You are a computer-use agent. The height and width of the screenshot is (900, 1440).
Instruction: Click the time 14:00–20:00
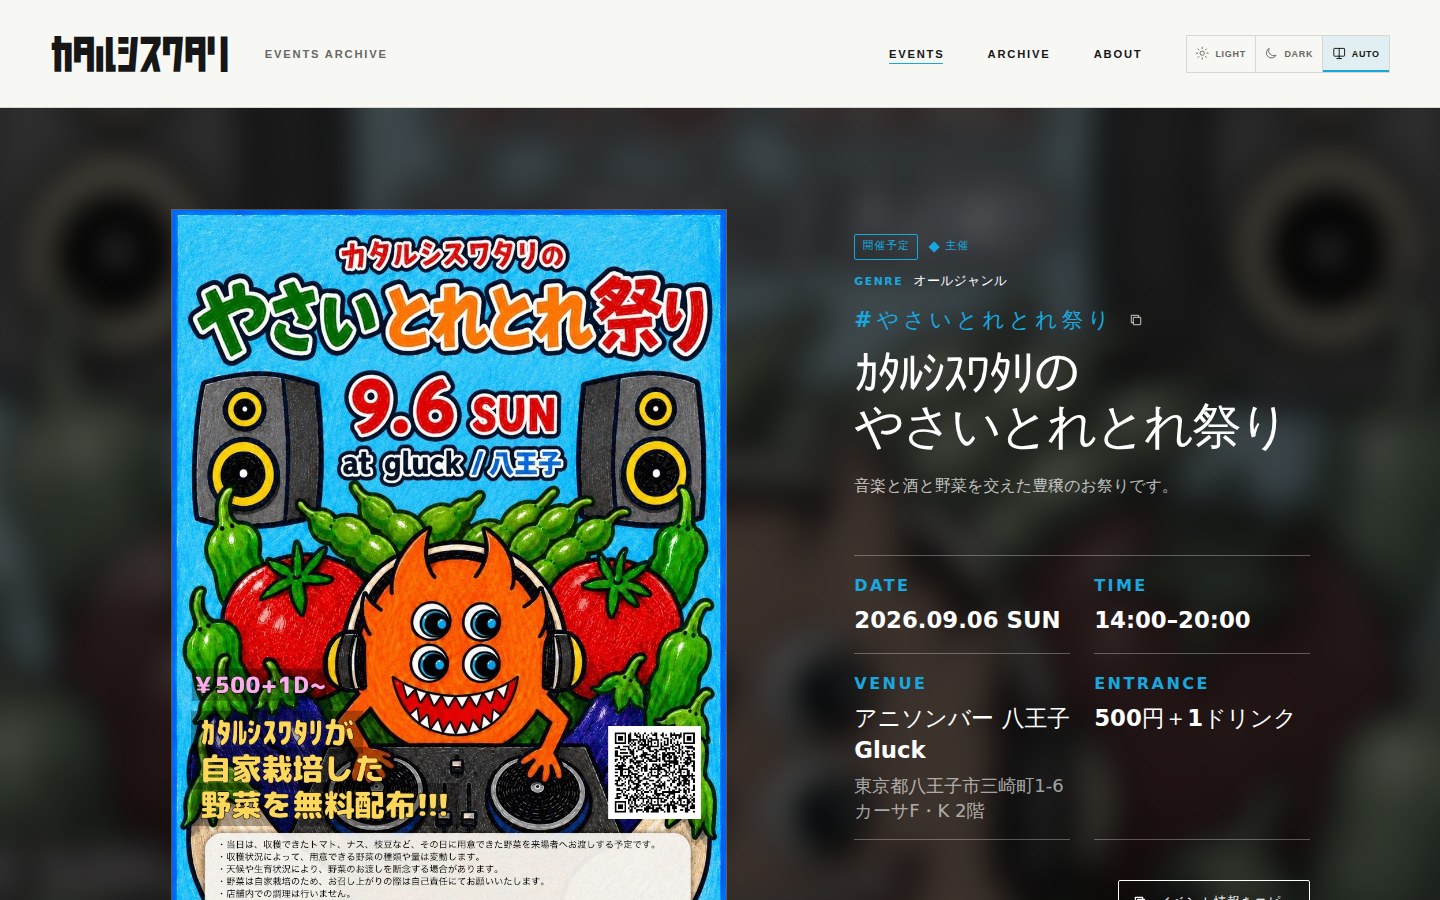pos(1172,620)
